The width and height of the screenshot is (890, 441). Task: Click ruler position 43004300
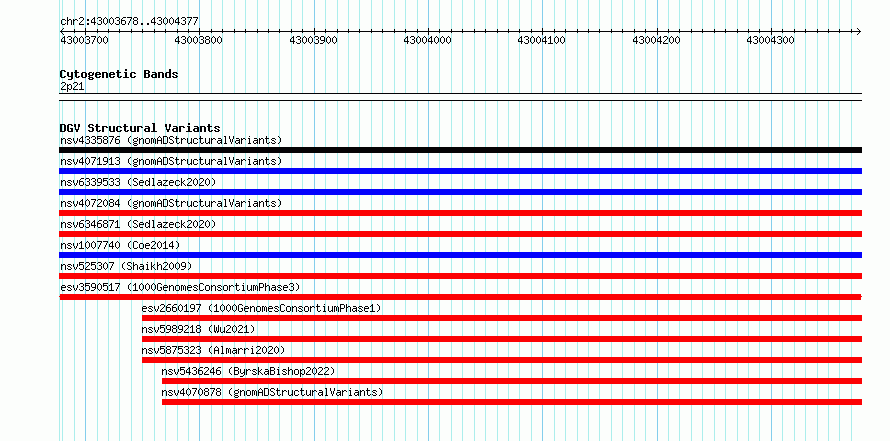pos(770,40)
